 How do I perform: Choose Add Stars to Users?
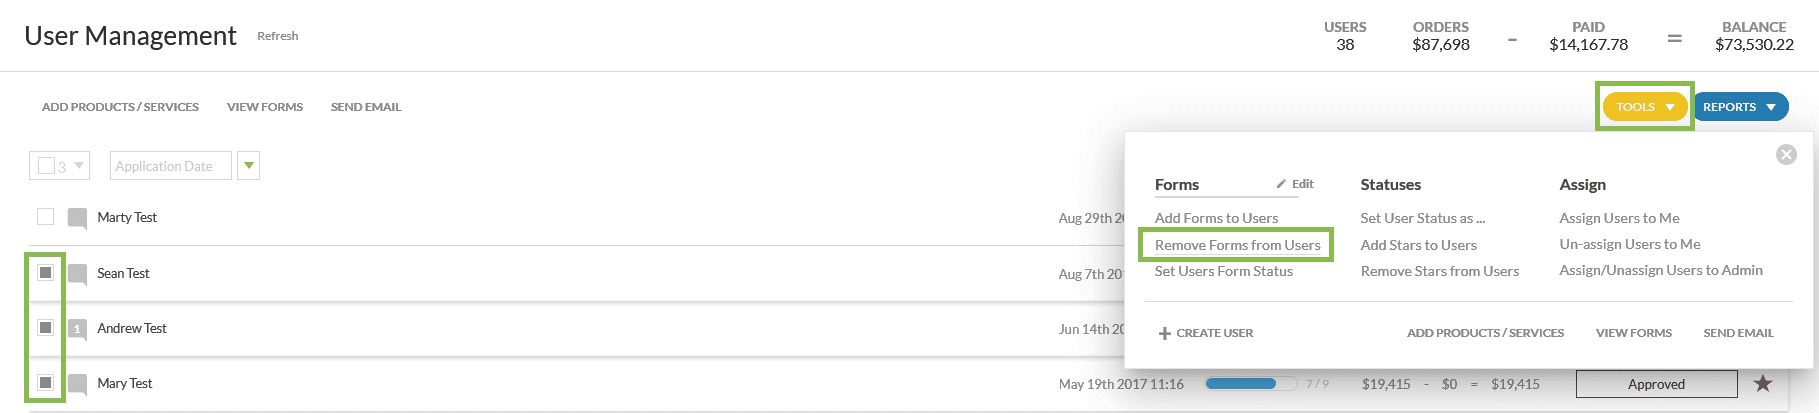coord(1418,245)
